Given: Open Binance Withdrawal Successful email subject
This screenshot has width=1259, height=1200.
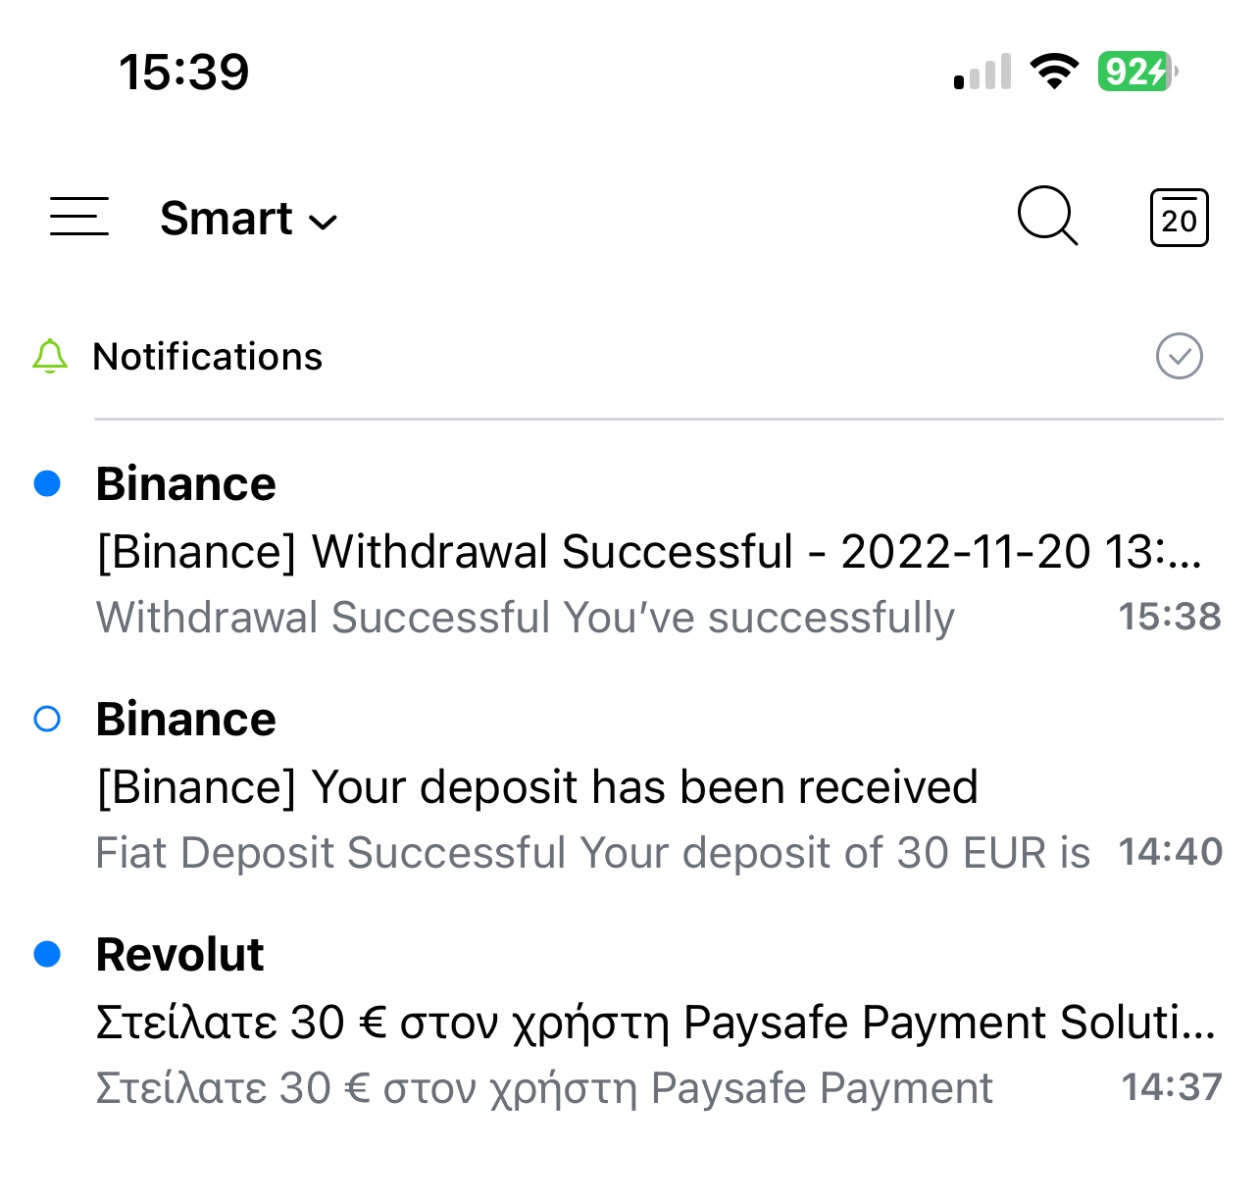Looking at the screenshot, I should (x=649, y=552).
